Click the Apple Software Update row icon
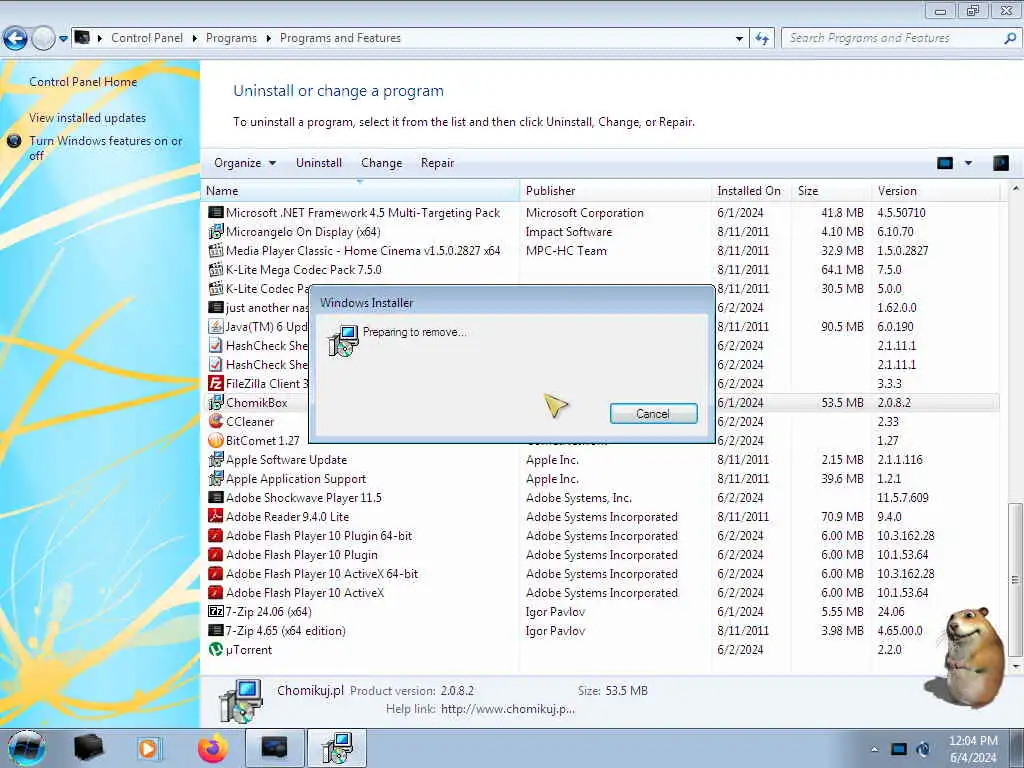Screen dimensions: 1024x768 click(216, 459)
